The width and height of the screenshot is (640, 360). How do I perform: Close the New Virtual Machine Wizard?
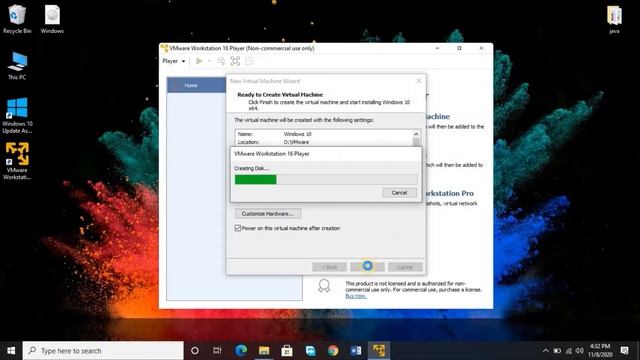(419, 81)
